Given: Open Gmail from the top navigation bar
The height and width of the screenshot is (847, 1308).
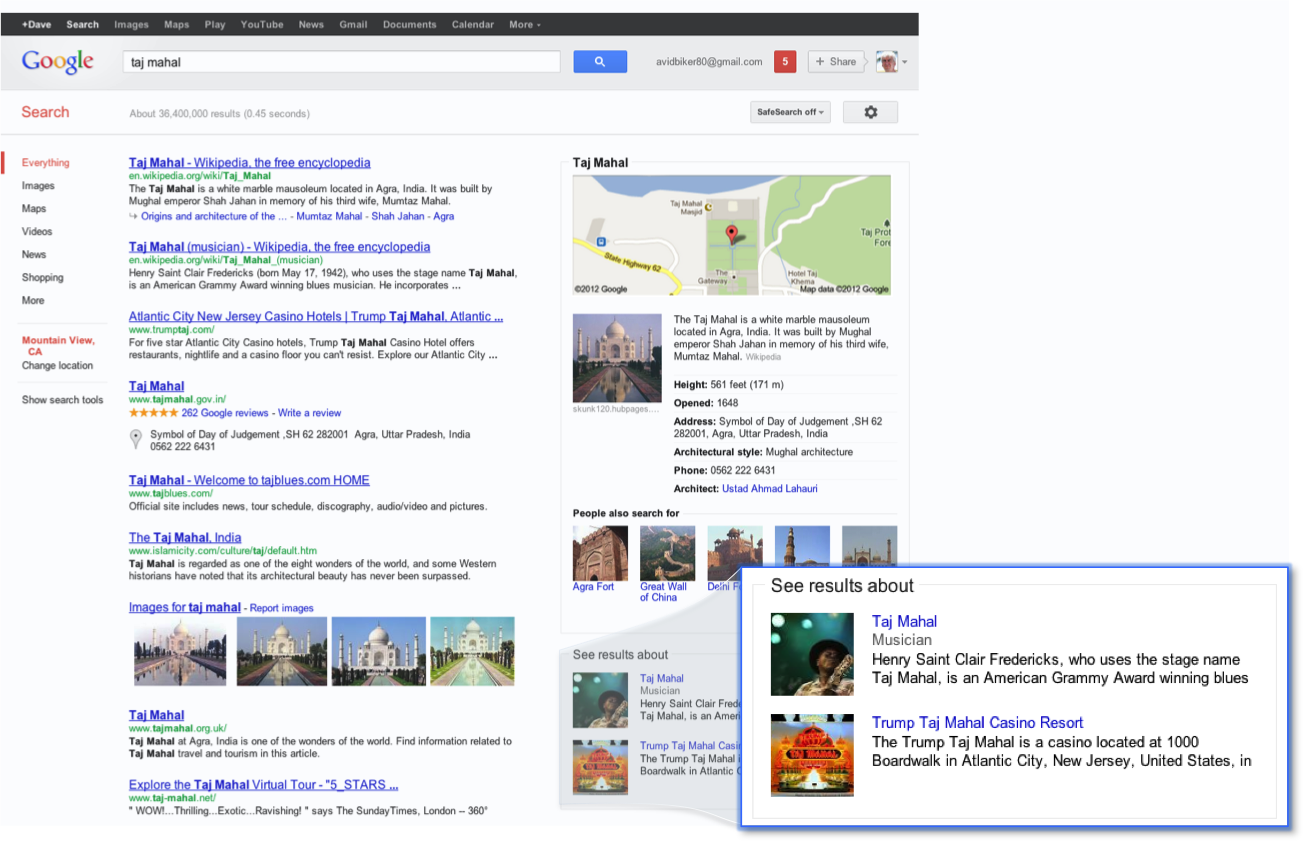Looking at the screenshot, I should (353, 24).
